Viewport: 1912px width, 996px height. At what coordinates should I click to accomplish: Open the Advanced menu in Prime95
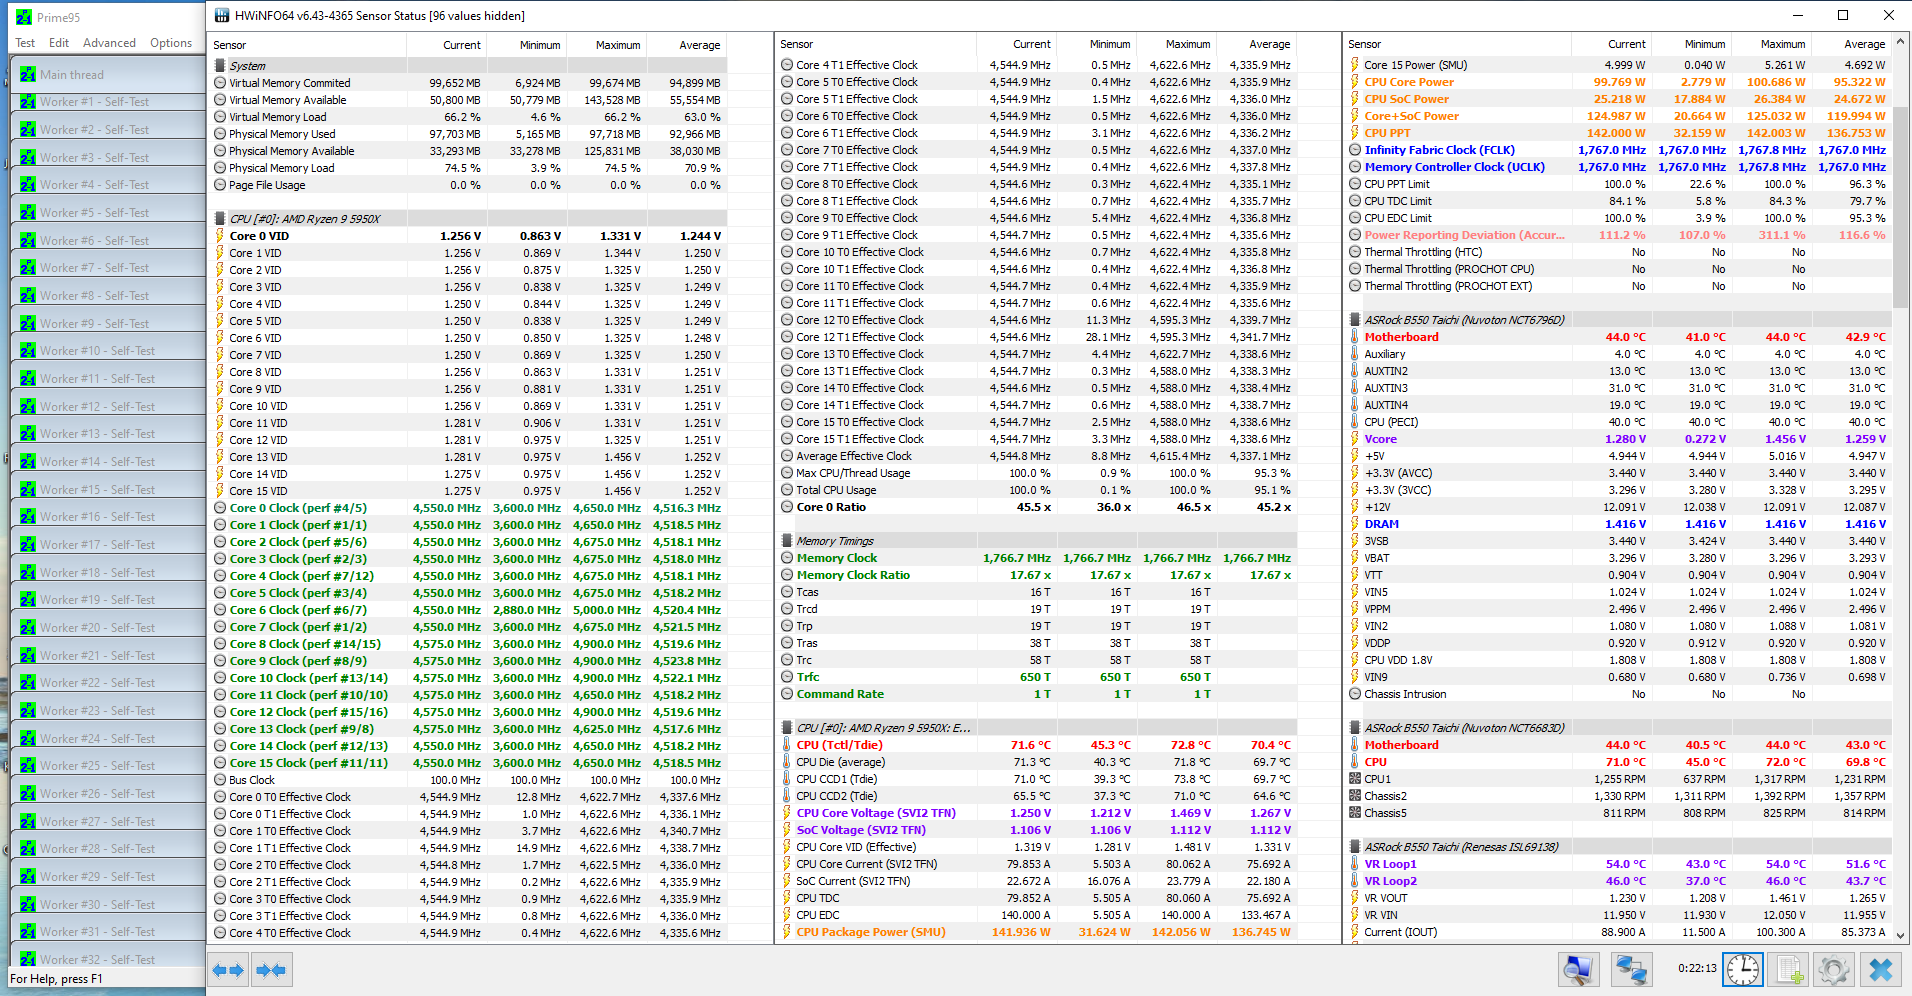coord(109,43)
